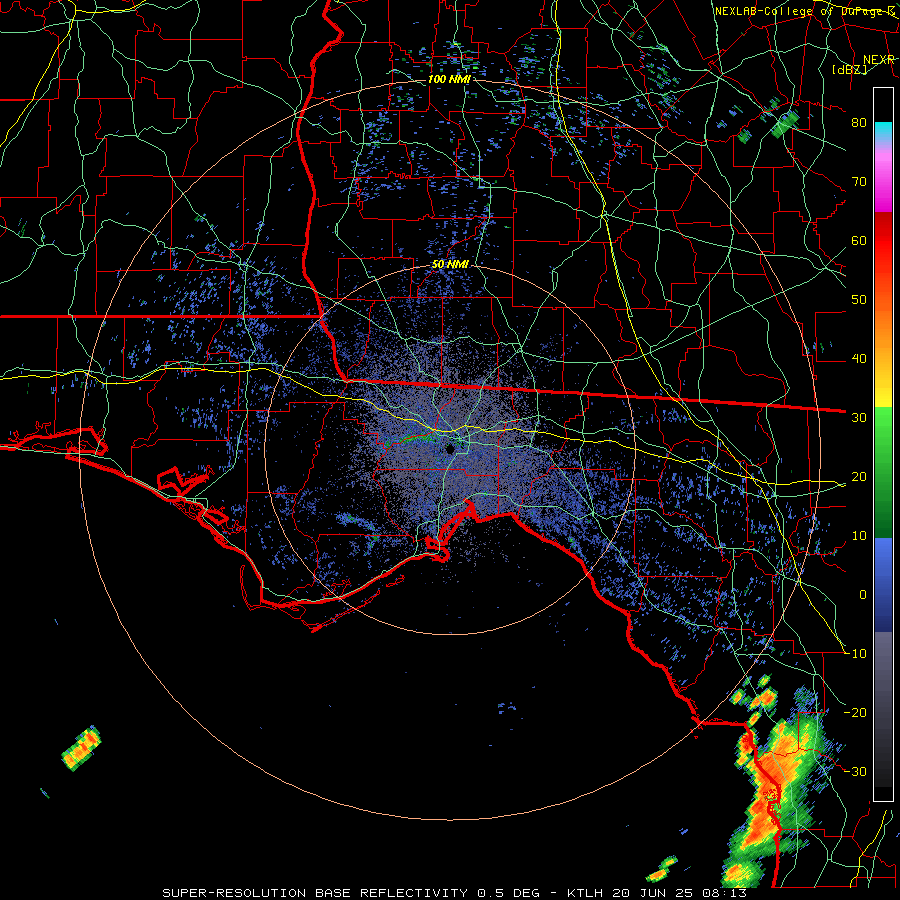Click the gray segment of the reflectivity color bar
The width and height of the screenshot is (900, 900).
click(883, 677)
